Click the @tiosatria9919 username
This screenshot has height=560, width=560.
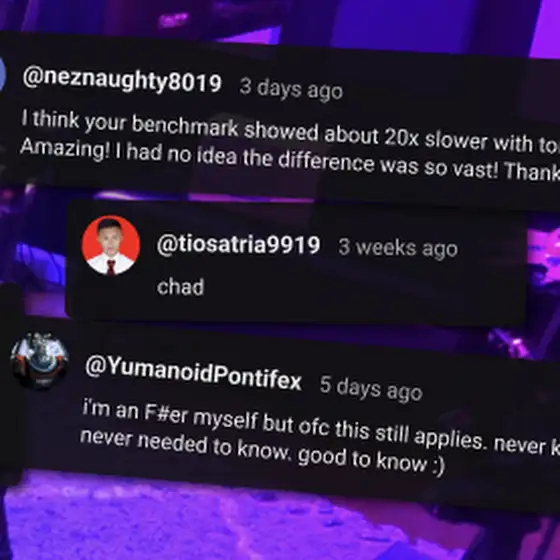238,245
